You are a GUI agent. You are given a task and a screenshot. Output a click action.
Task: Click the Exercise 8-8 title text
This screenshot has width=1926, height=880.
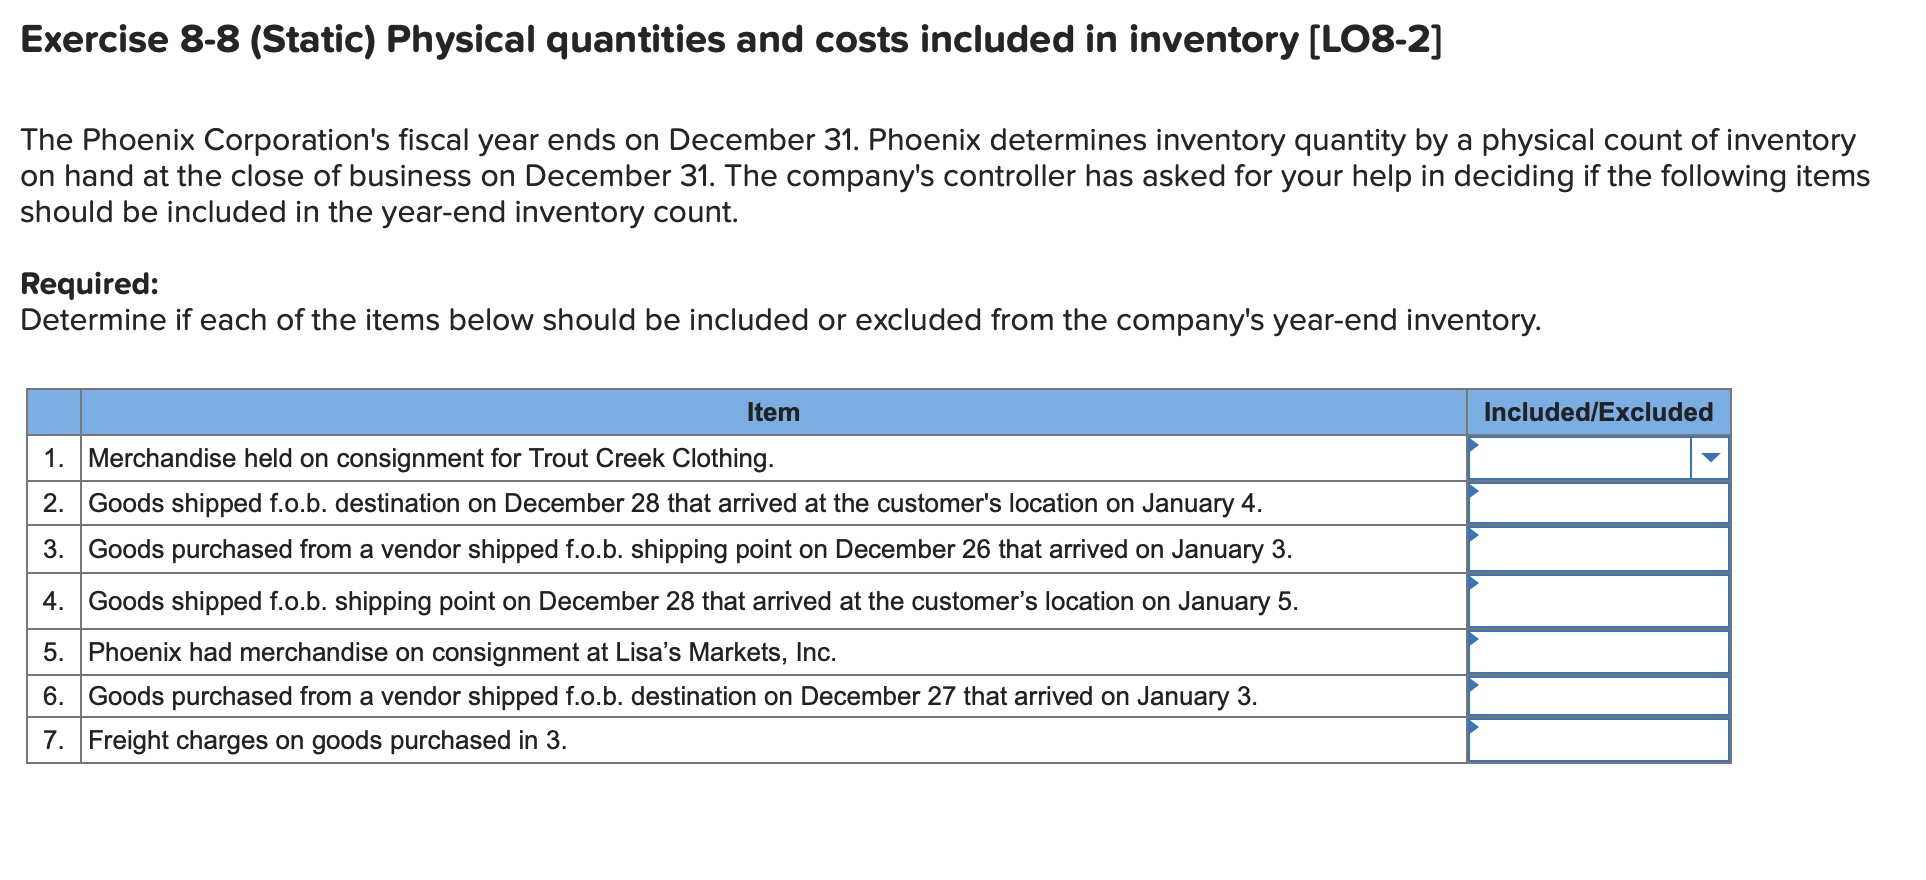tap(730, 40)
